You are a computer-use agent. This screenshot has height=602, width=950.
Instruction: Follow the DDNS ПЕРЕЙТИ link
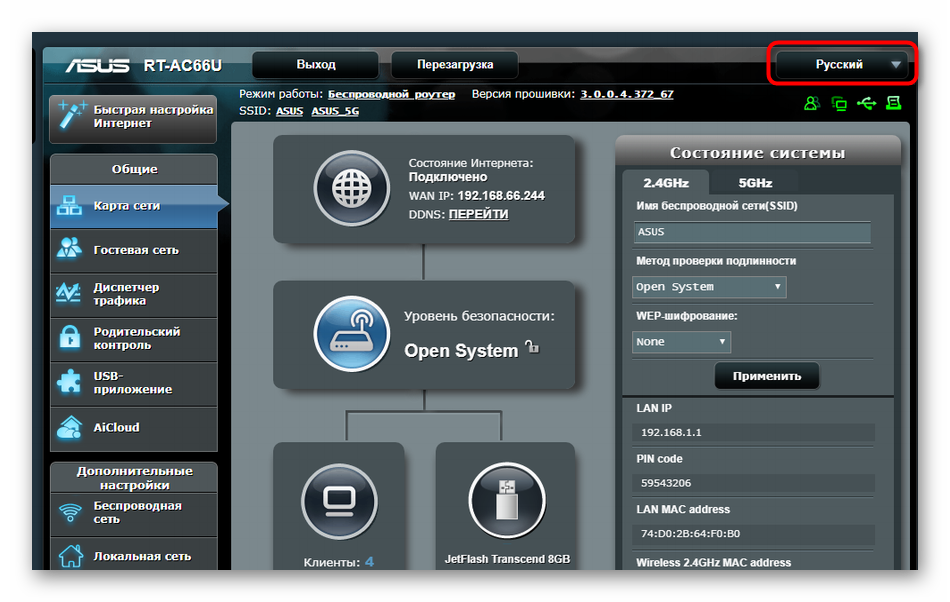(478, 214)
